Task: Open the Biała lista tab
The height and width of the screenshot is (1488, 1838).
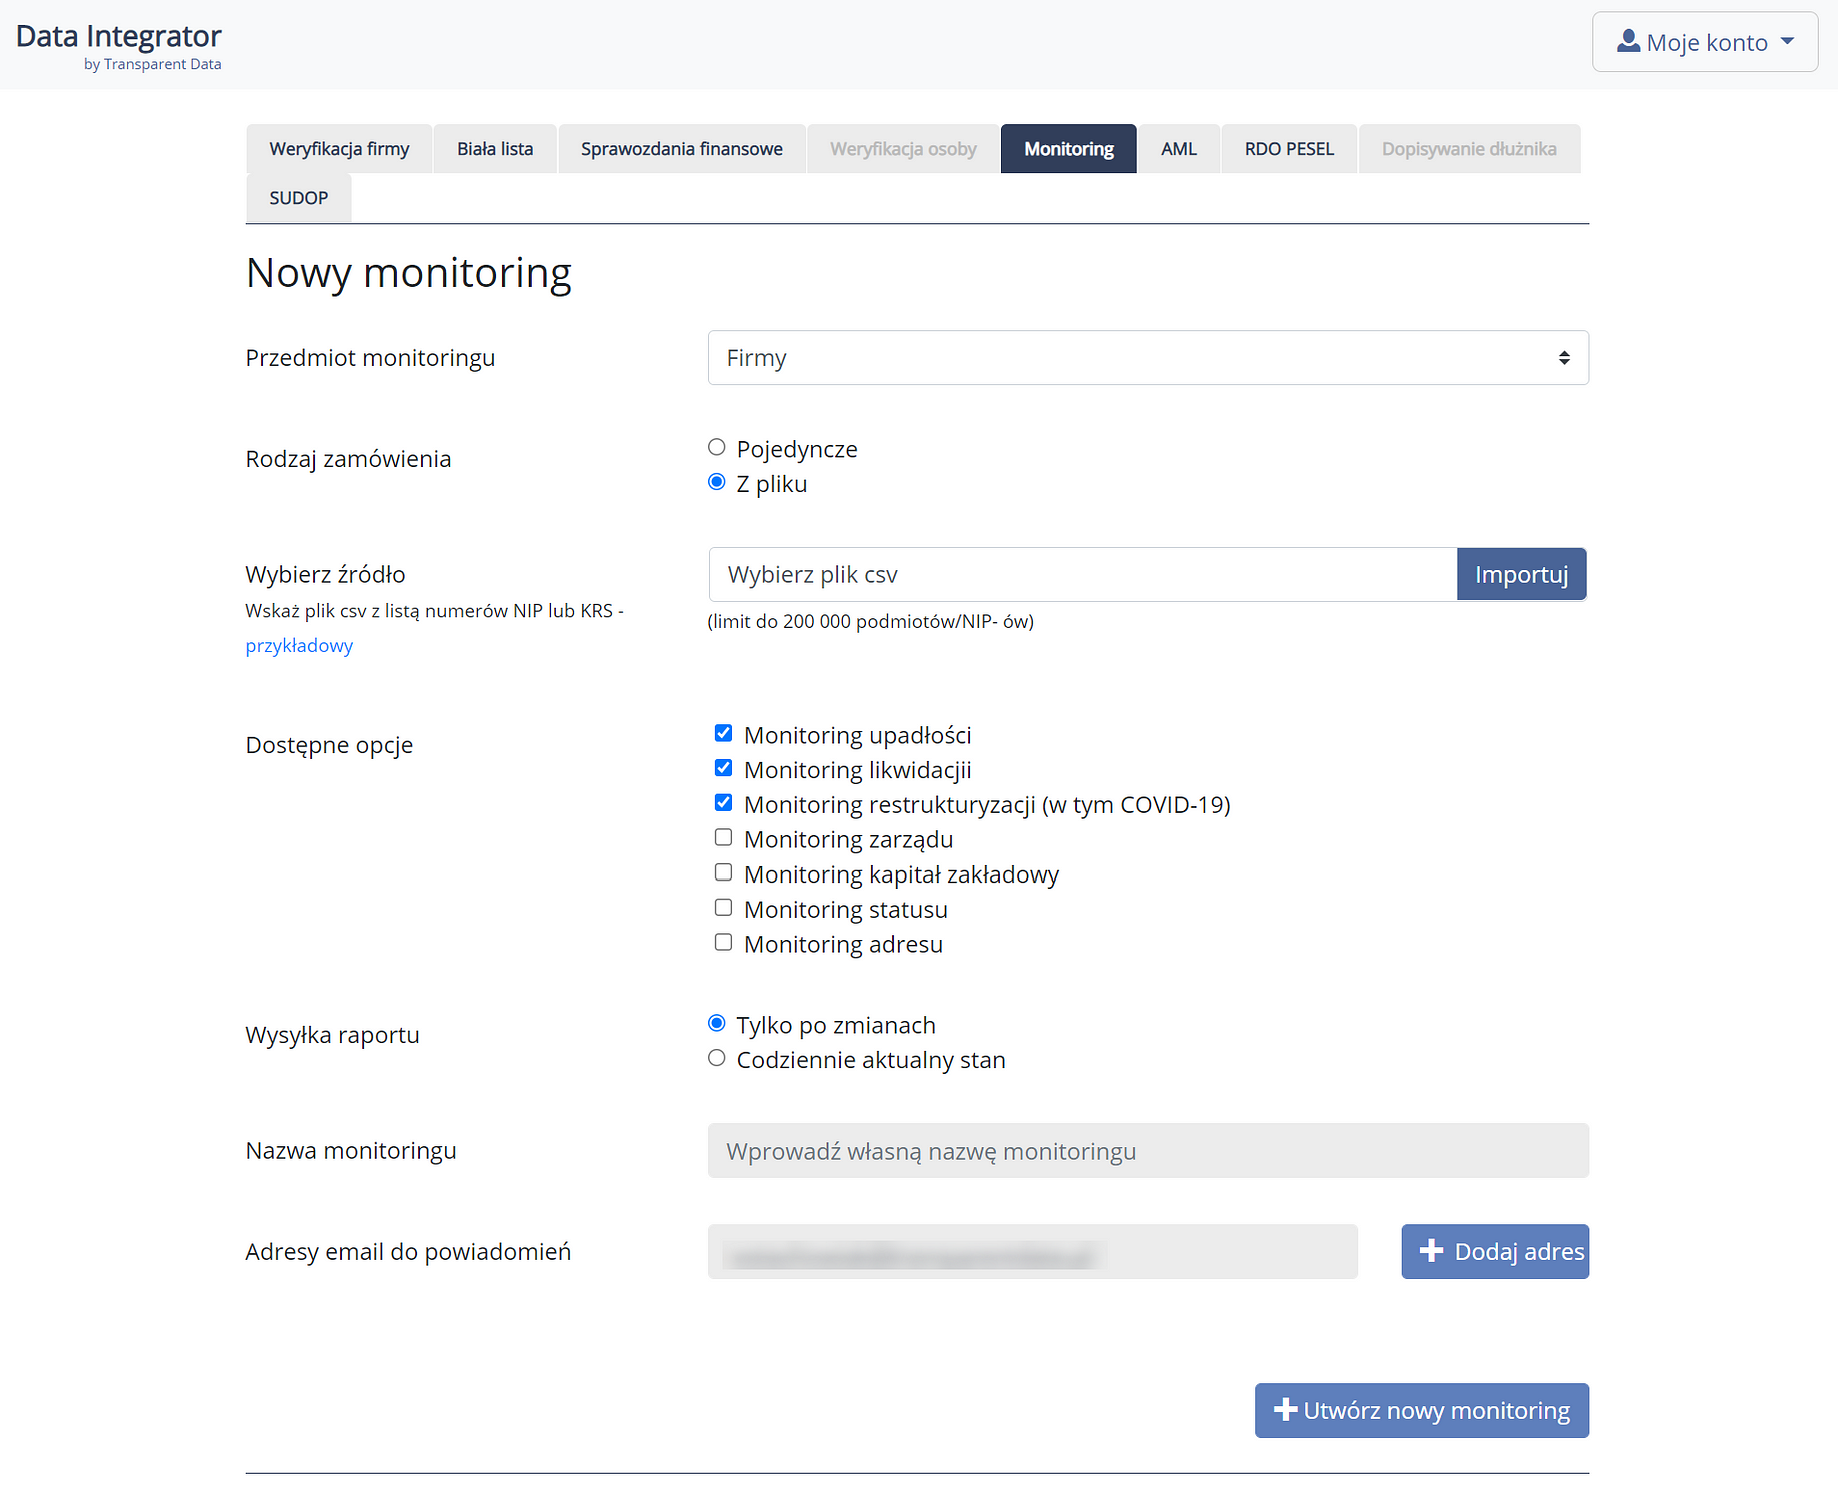Action: (495, 149)
